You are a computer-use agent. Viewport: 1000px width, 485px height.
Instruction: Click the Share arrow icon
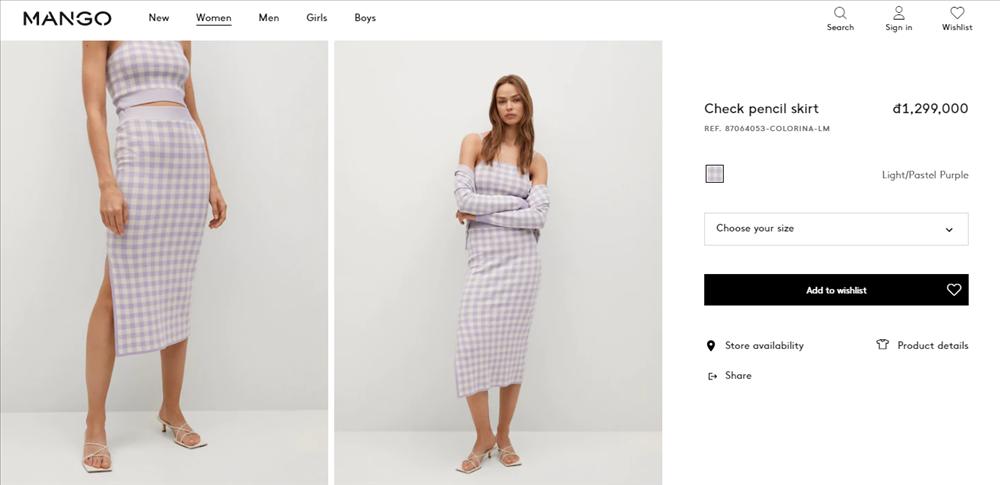pos(712,376)
